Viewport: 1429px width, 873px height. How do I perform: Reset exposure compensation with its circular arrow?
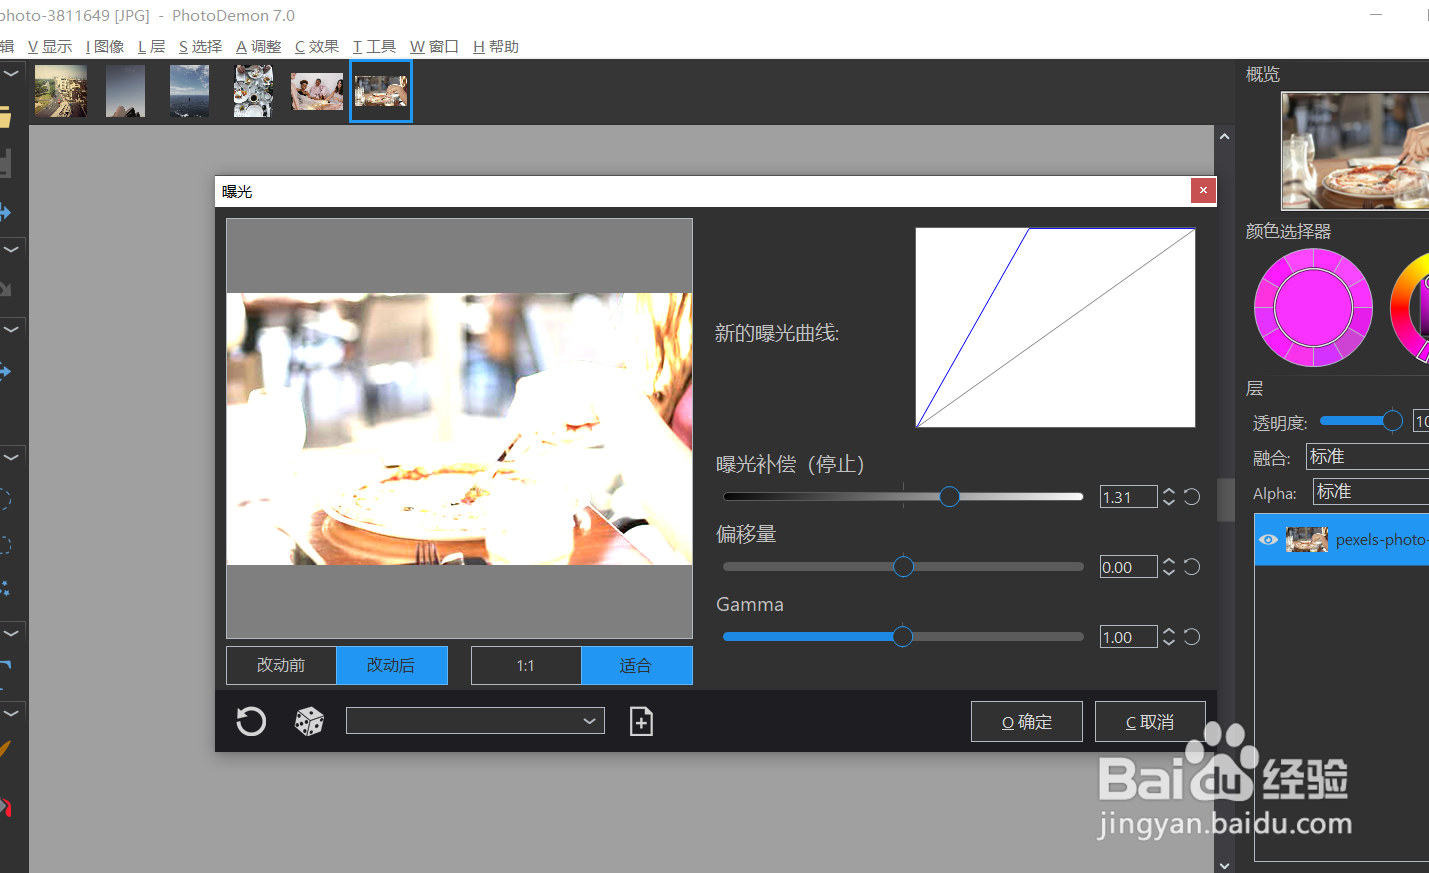(1192, 497)
